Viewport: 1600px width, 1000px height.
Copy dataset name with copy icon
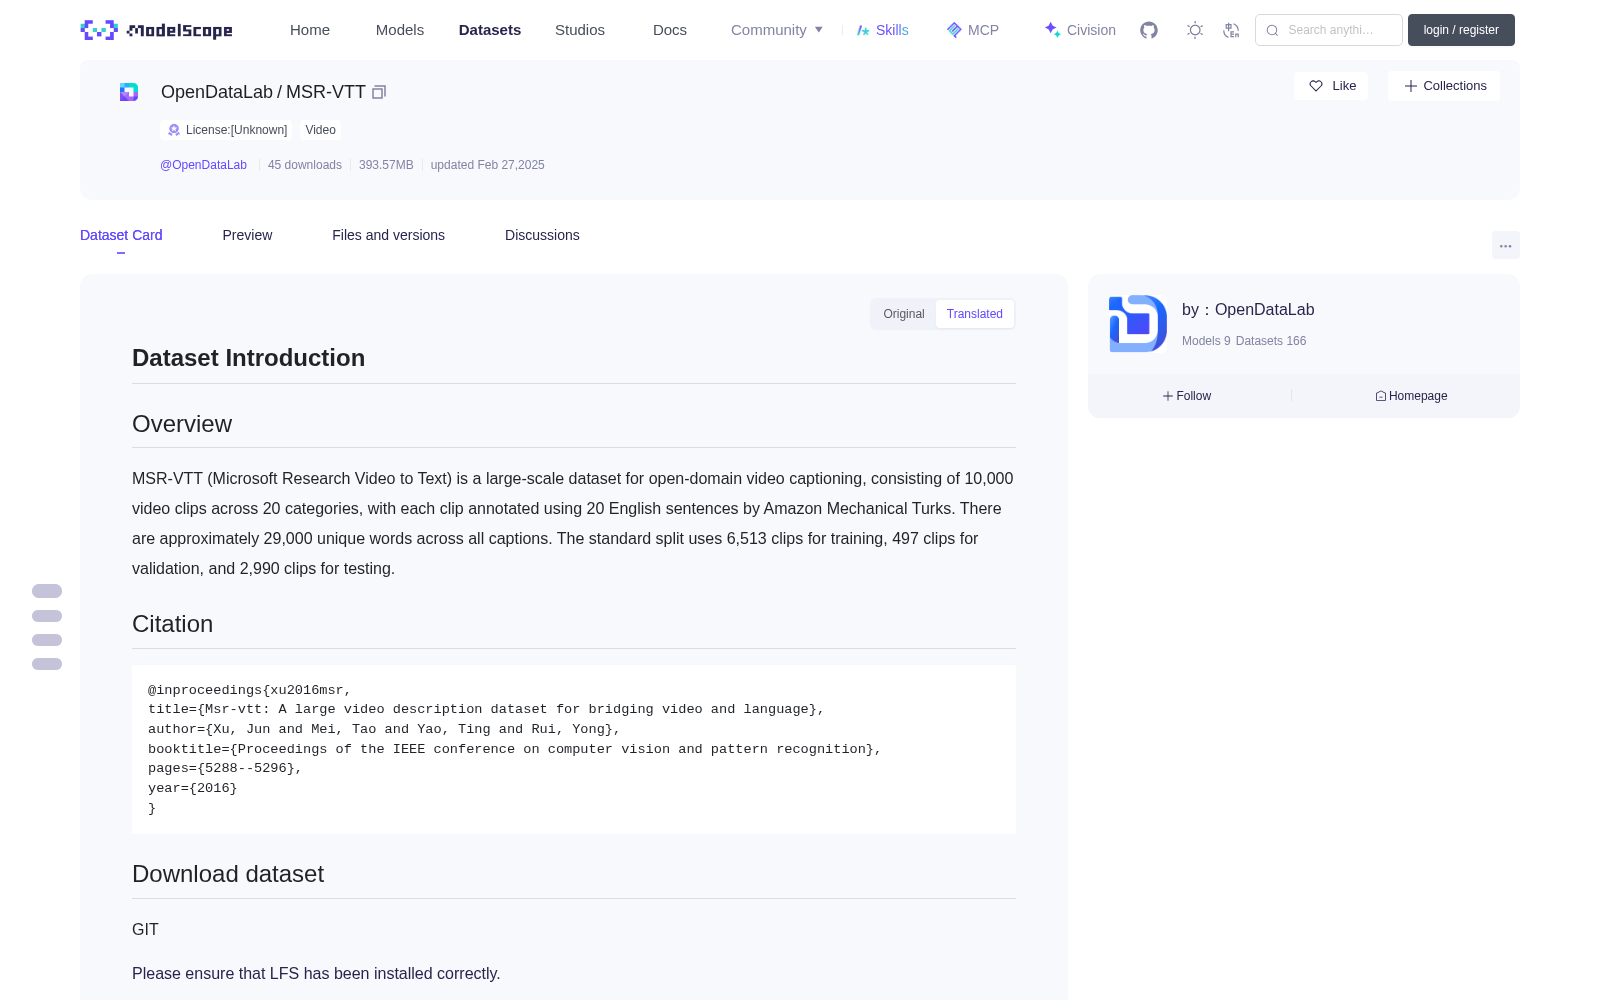(379, 92)
